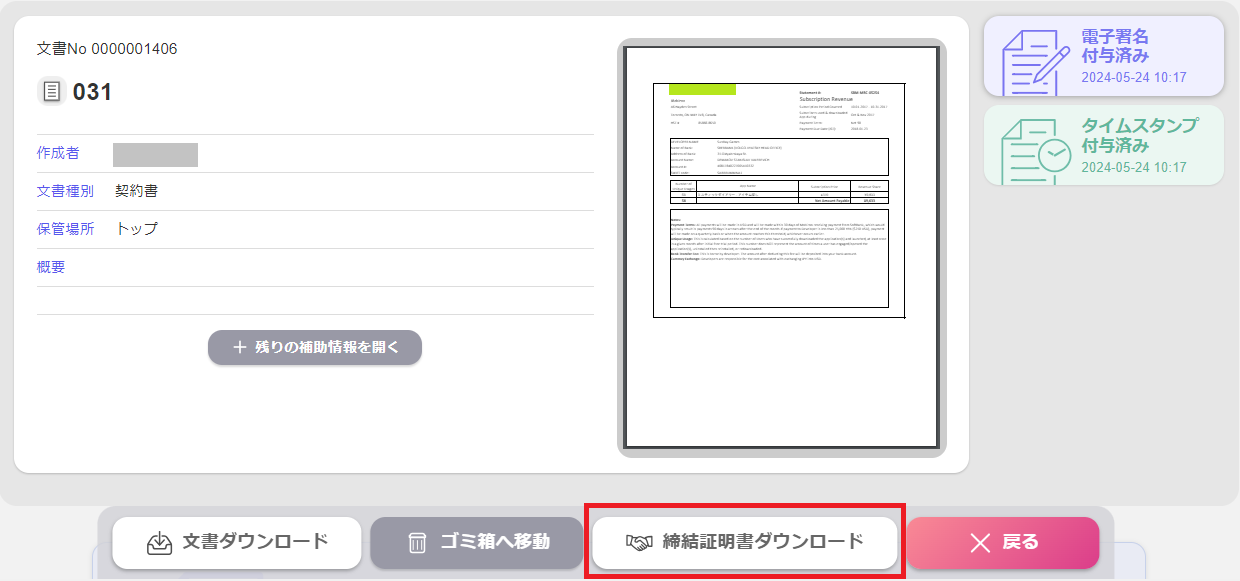
Task: Click the 文書ダウンロード button
Action: (237, 543)
